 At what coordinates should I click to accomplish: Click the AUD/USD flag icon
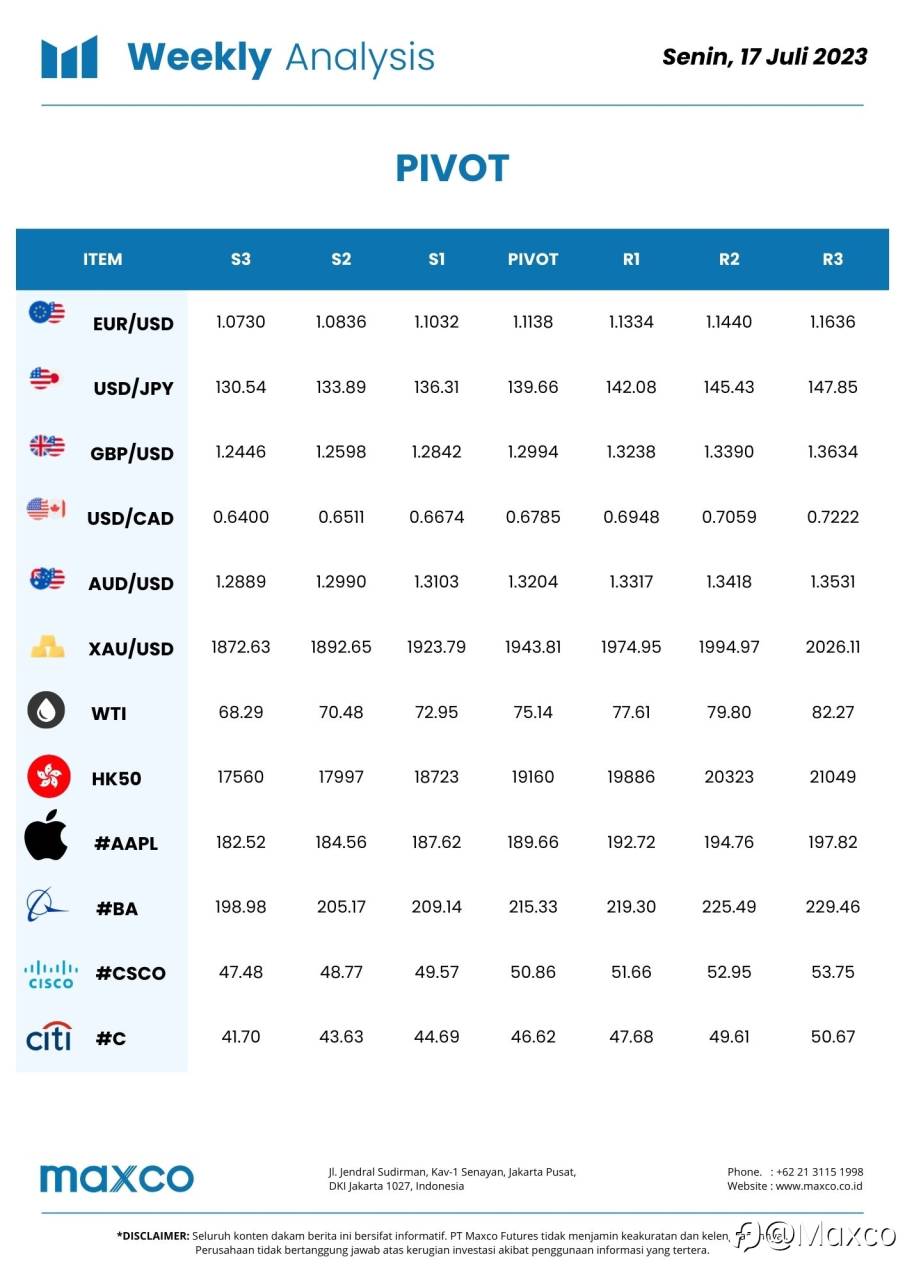click(46, 578)
